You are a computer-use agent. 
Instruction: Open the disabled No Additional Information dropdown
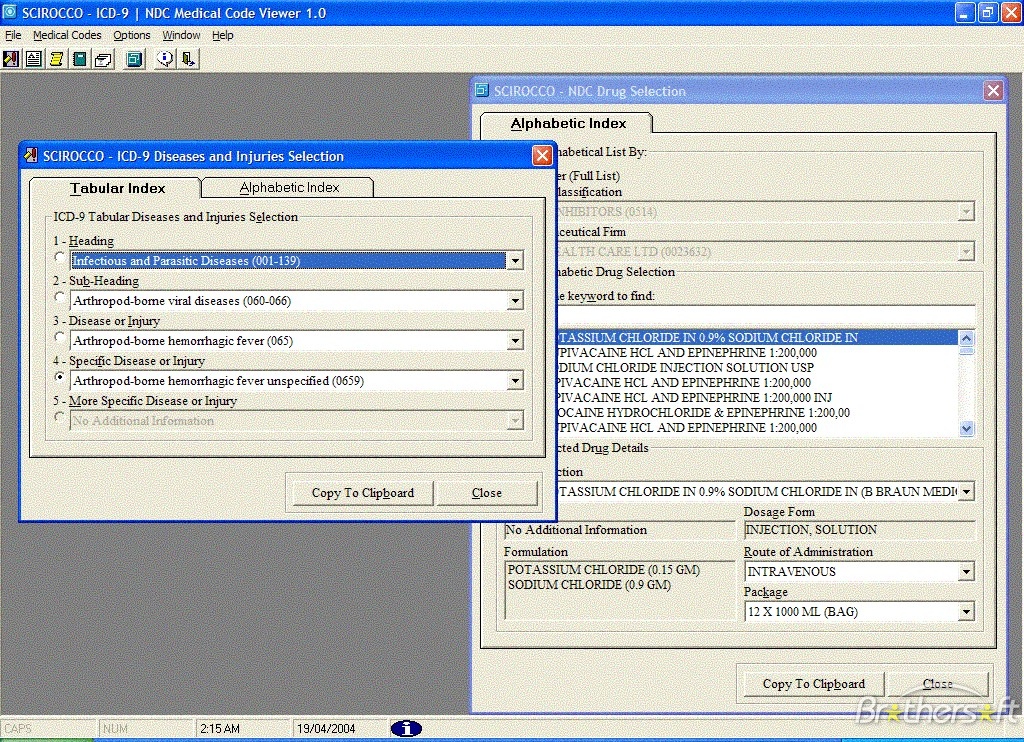(x=515, y=421)
